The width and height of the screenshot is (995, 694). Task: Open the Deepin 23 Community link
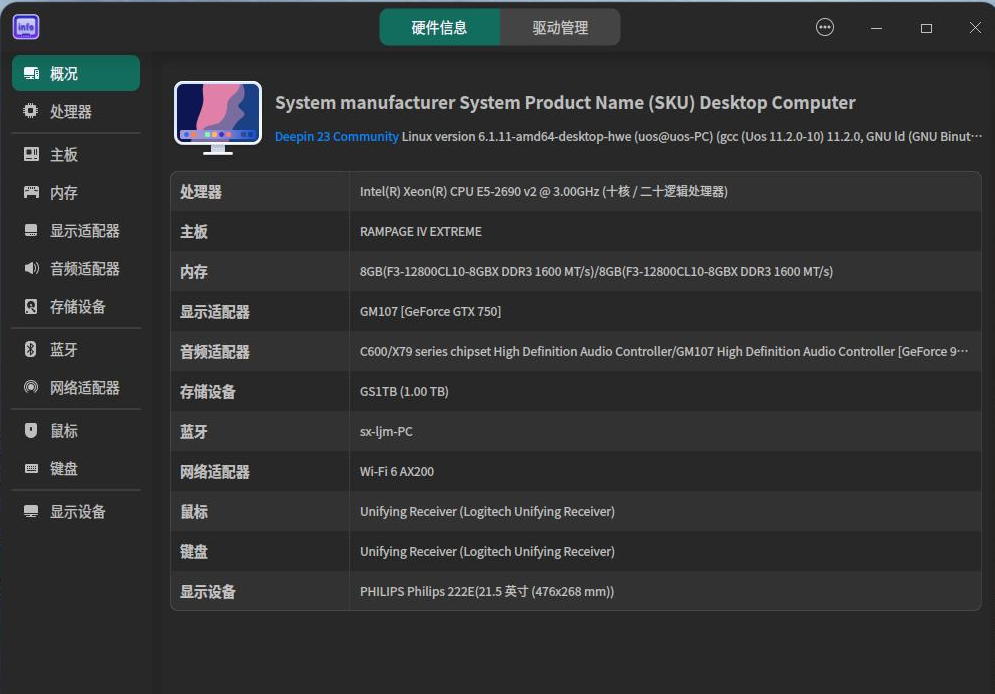[338, 138]
